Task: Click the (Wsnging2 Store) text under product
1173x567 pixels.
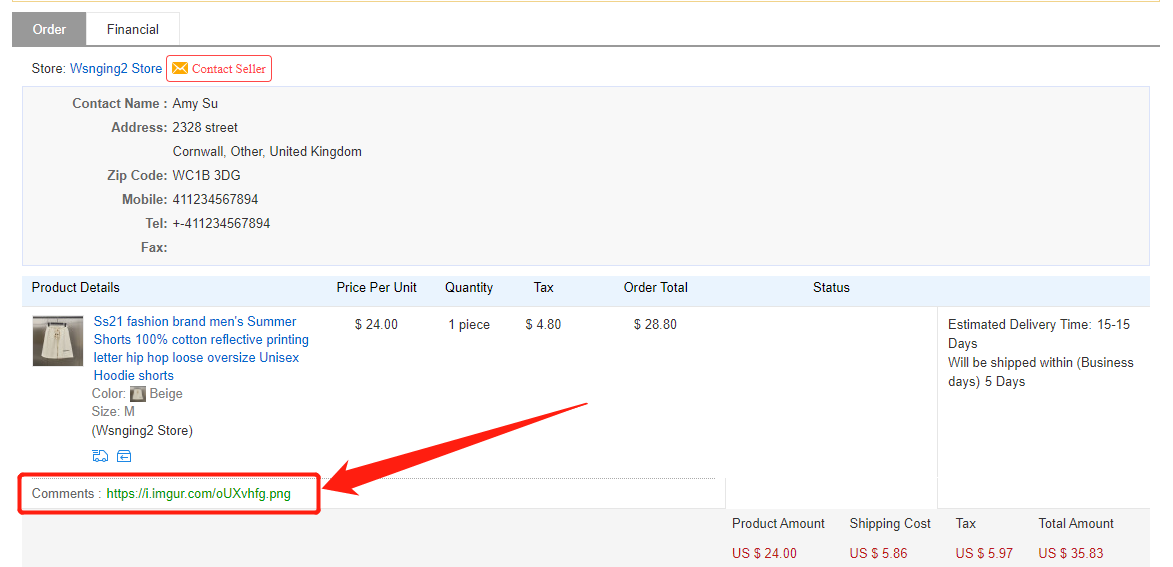Action: click(x=142, y=431)
